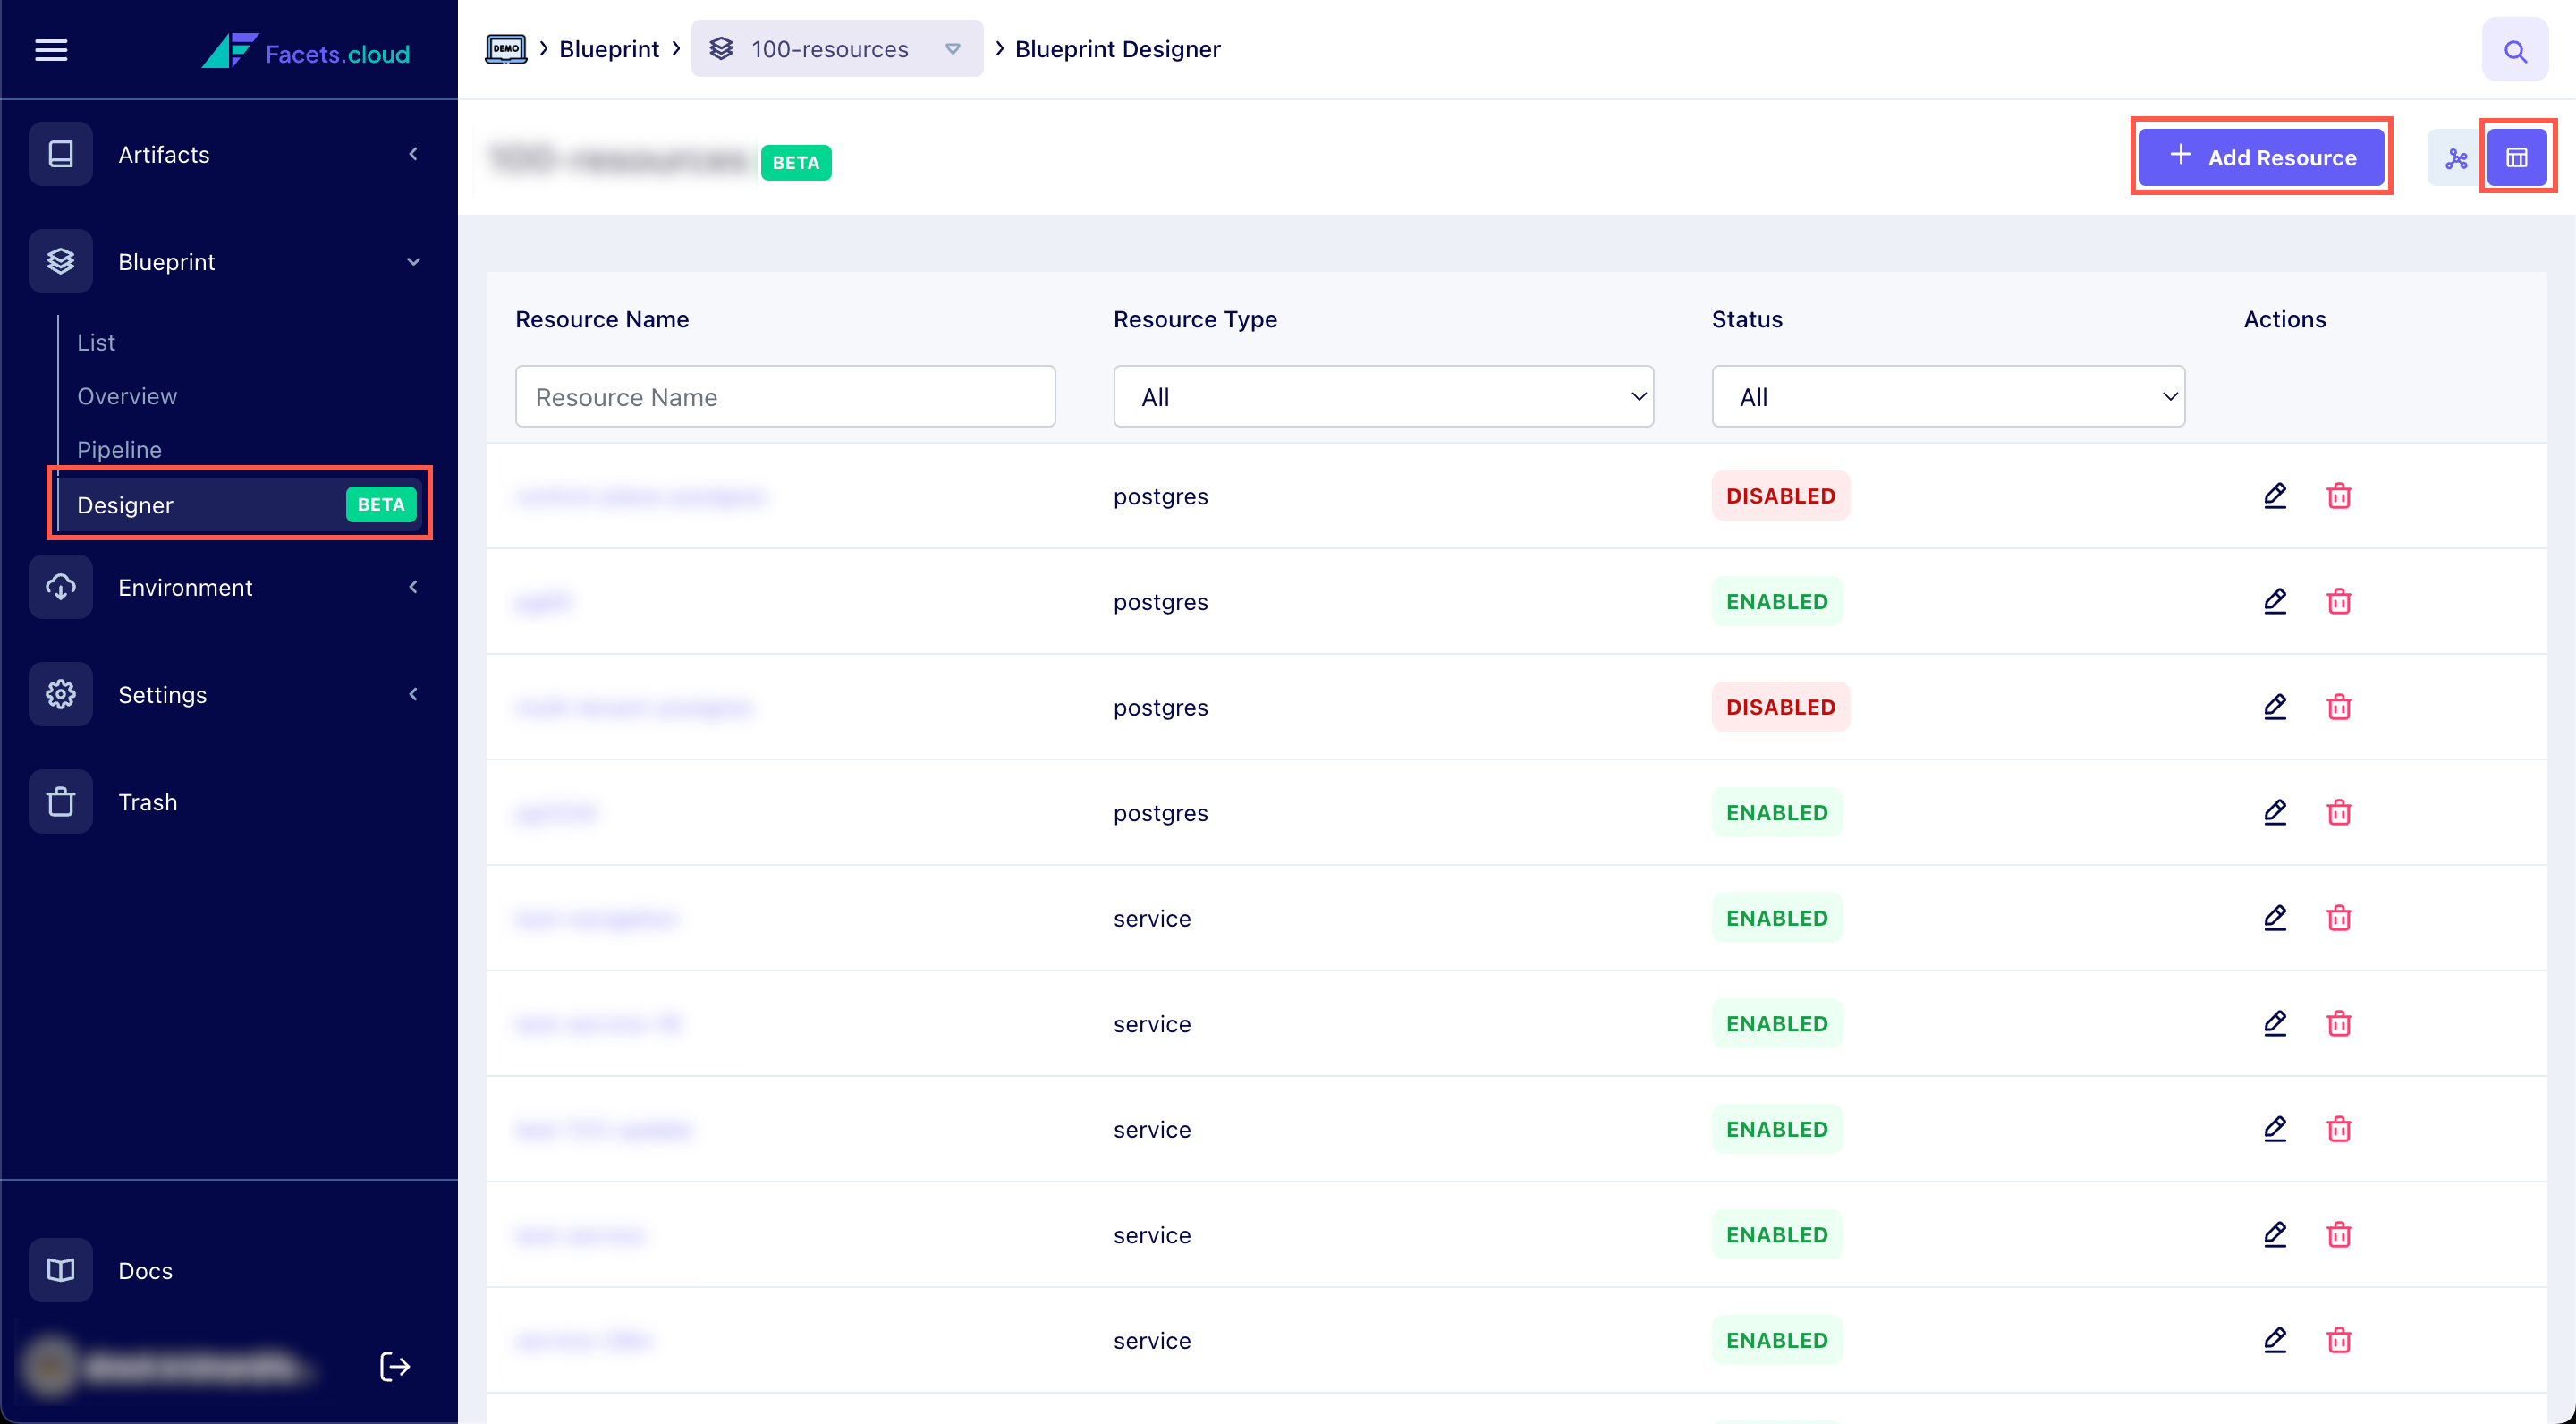Switch to graph view icon
Viewport: 2576px width, 1424px height.
pos(2455,158)
